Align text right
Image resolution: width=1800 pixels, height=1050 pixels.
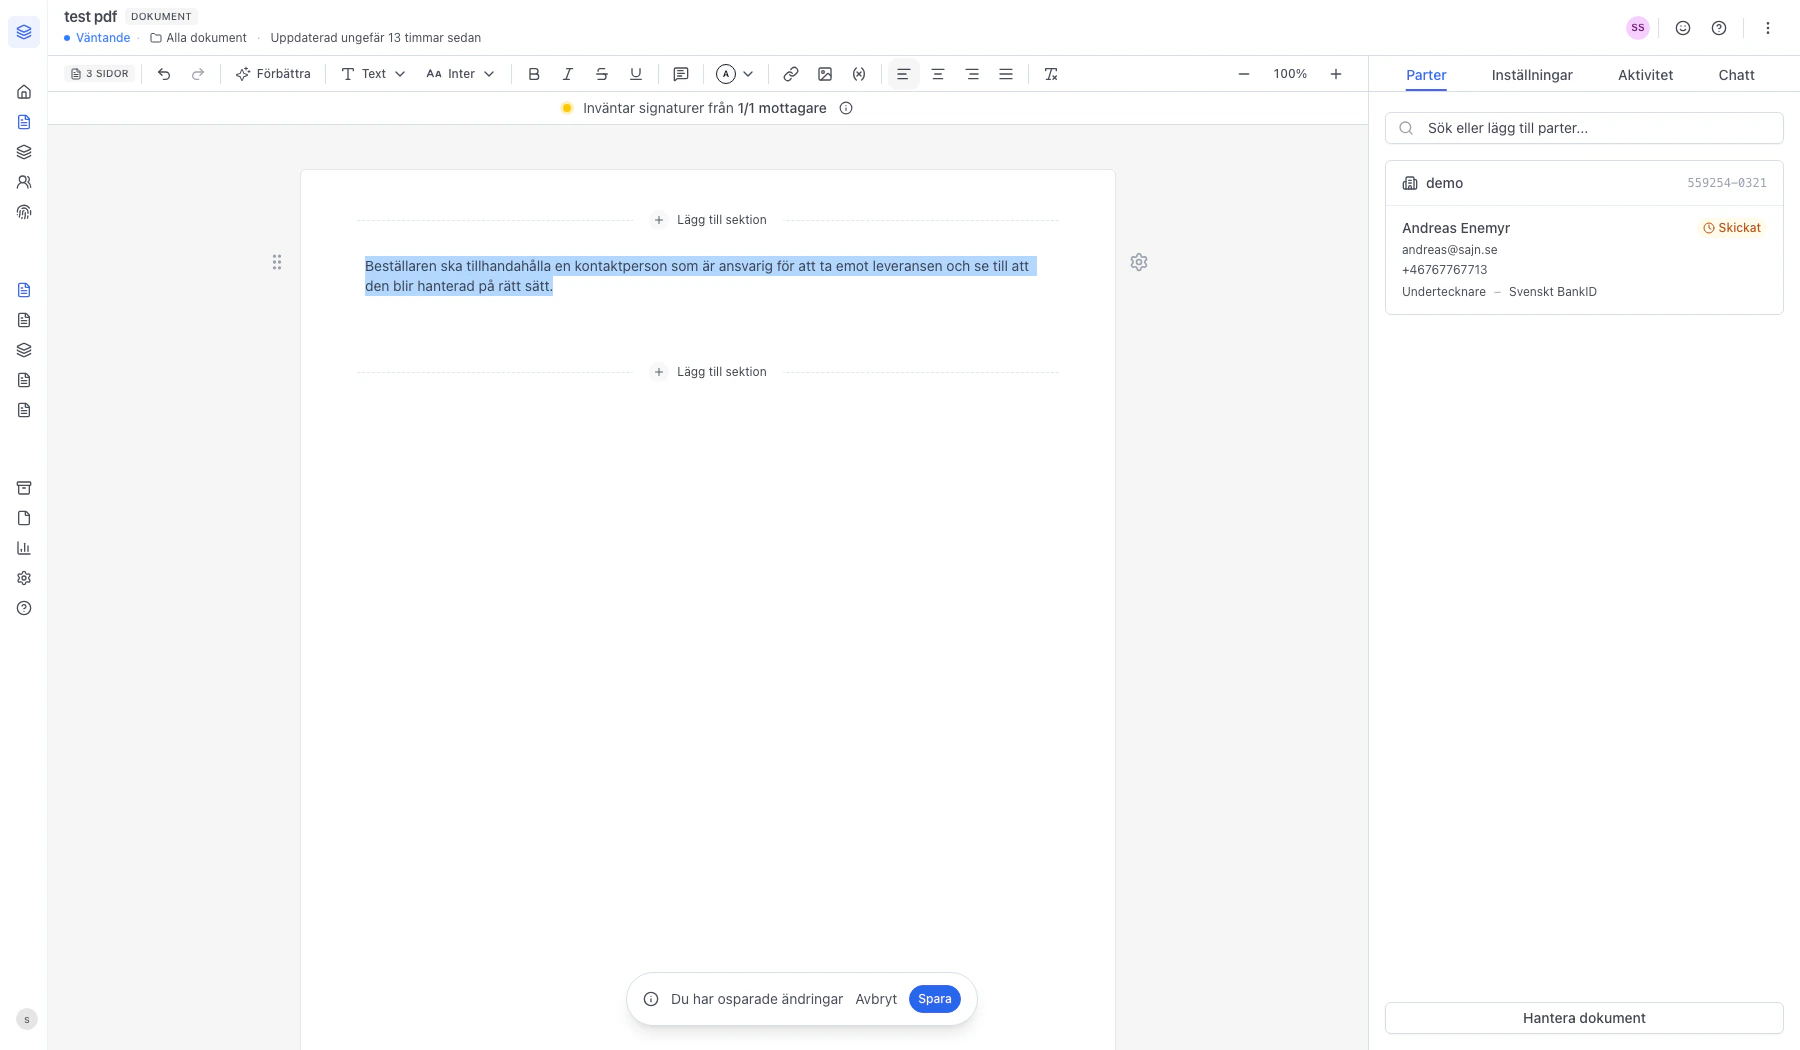[972, 74]
